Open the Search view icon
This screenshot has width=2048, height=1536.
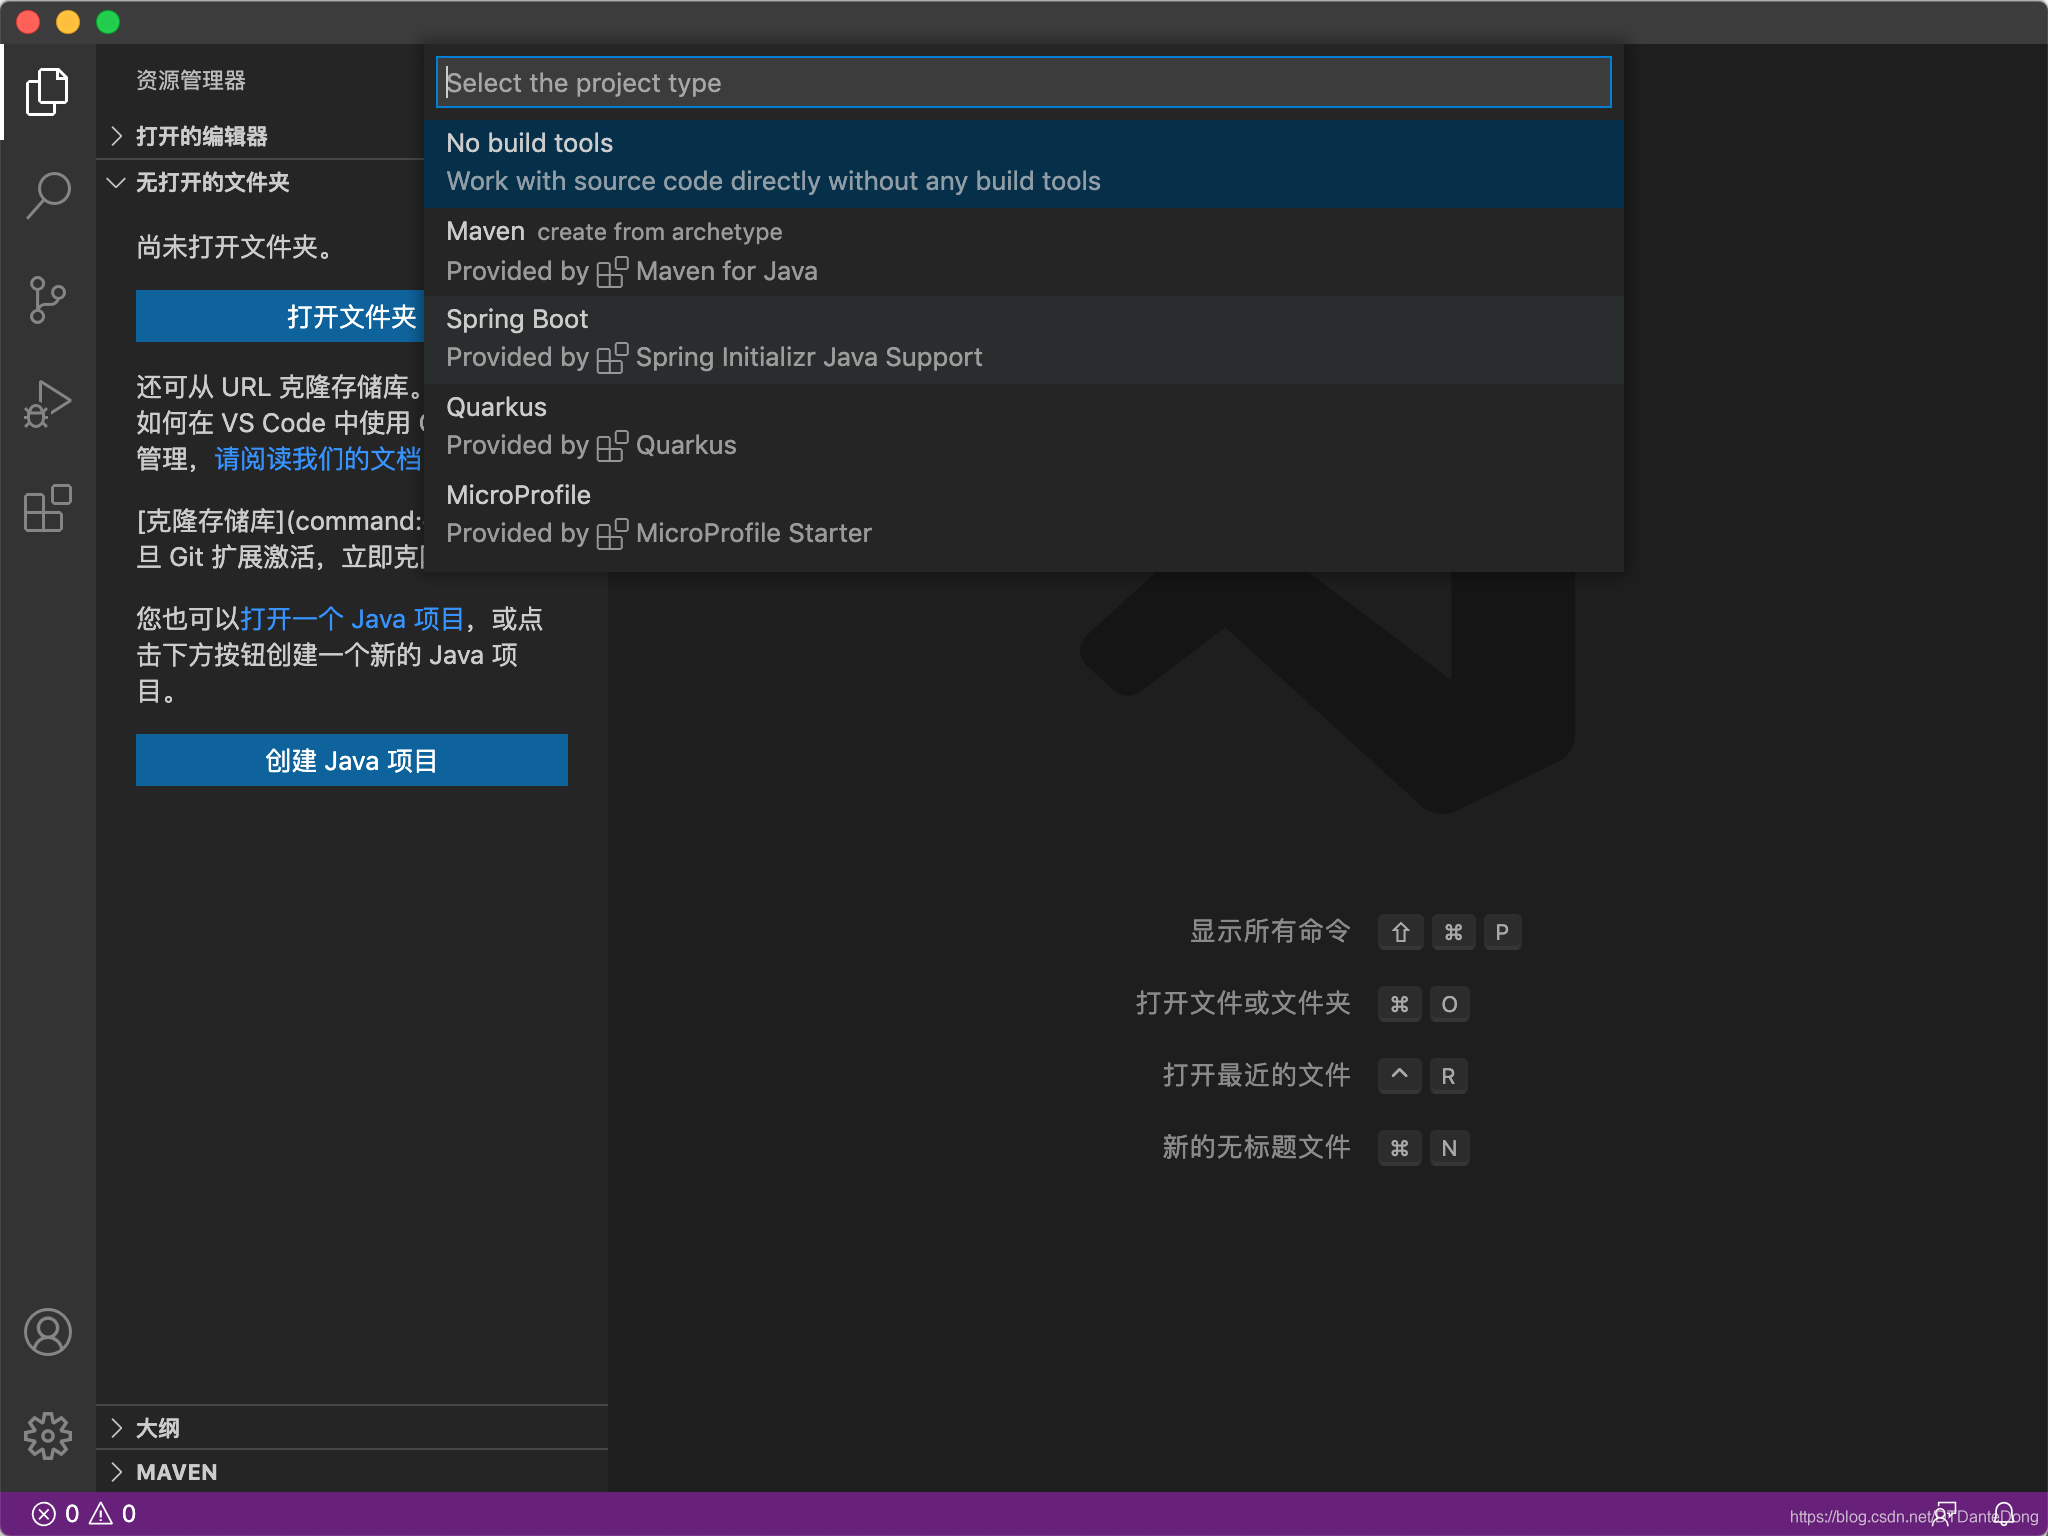click(47, 195)
